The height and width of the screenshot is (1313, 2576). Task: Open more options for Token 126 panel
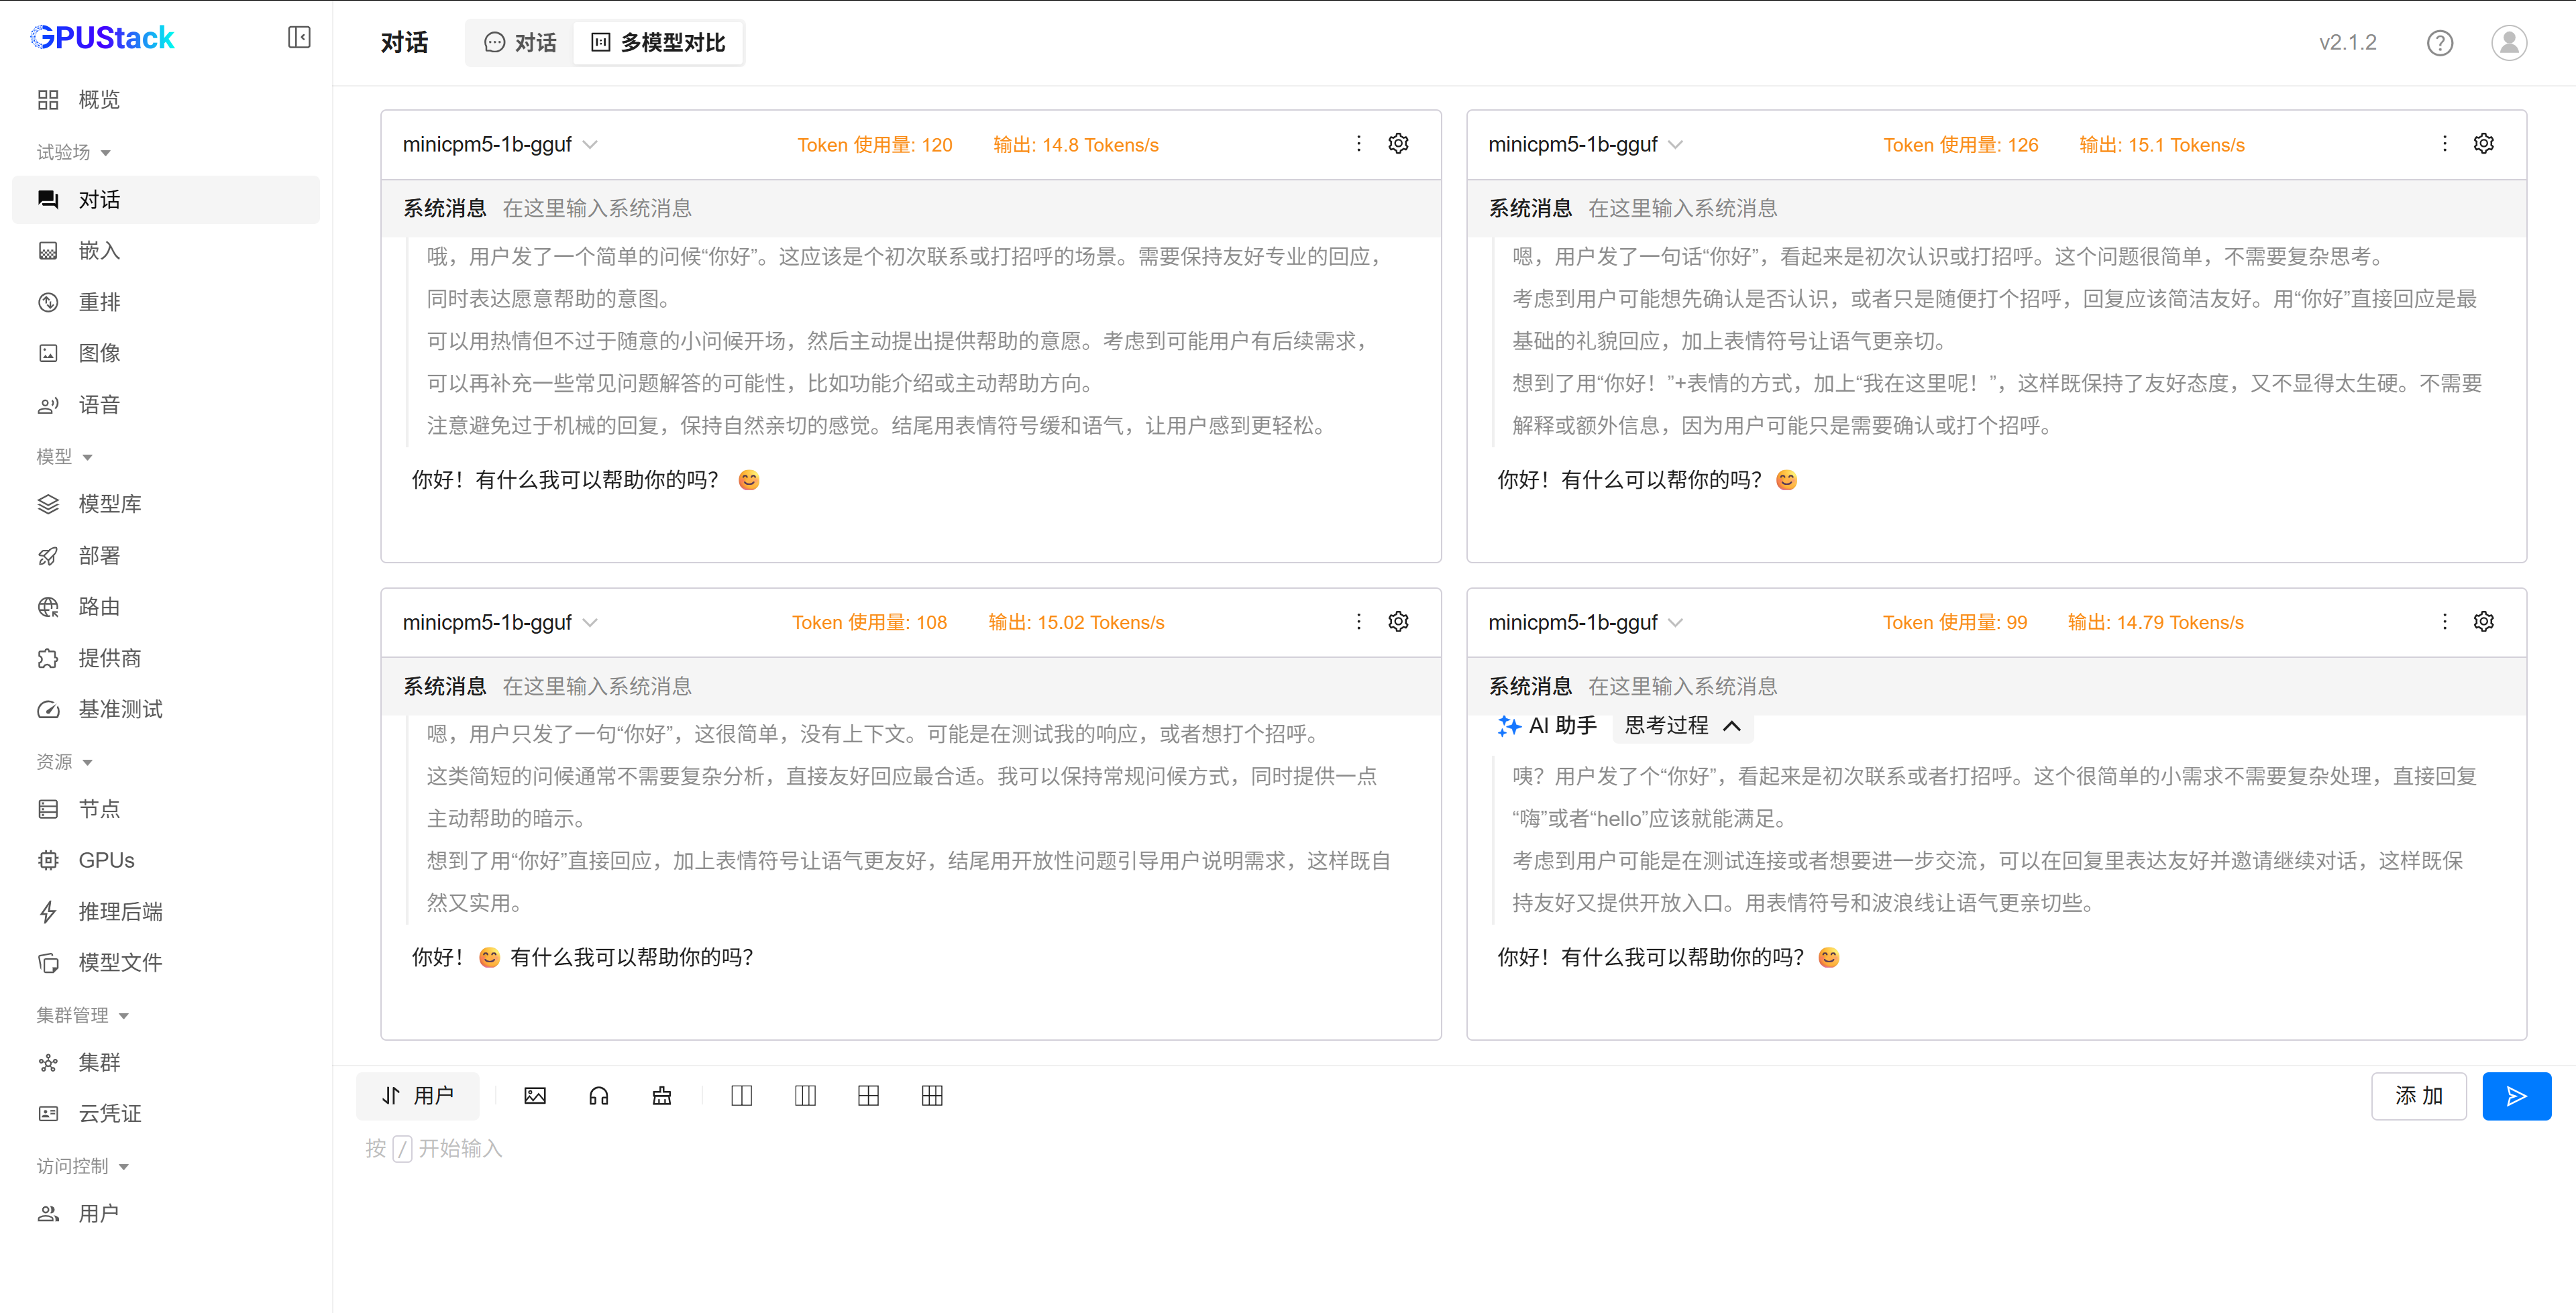pos(2444,144)
